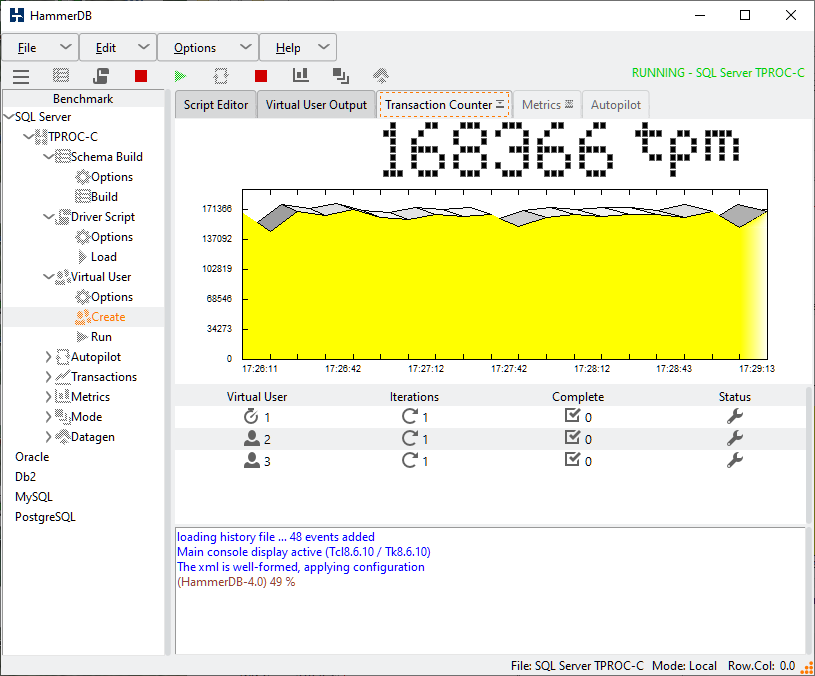Click the status wrench for Virtual User 2
This screenshot has width=815, height=676.
click(734, 439)
